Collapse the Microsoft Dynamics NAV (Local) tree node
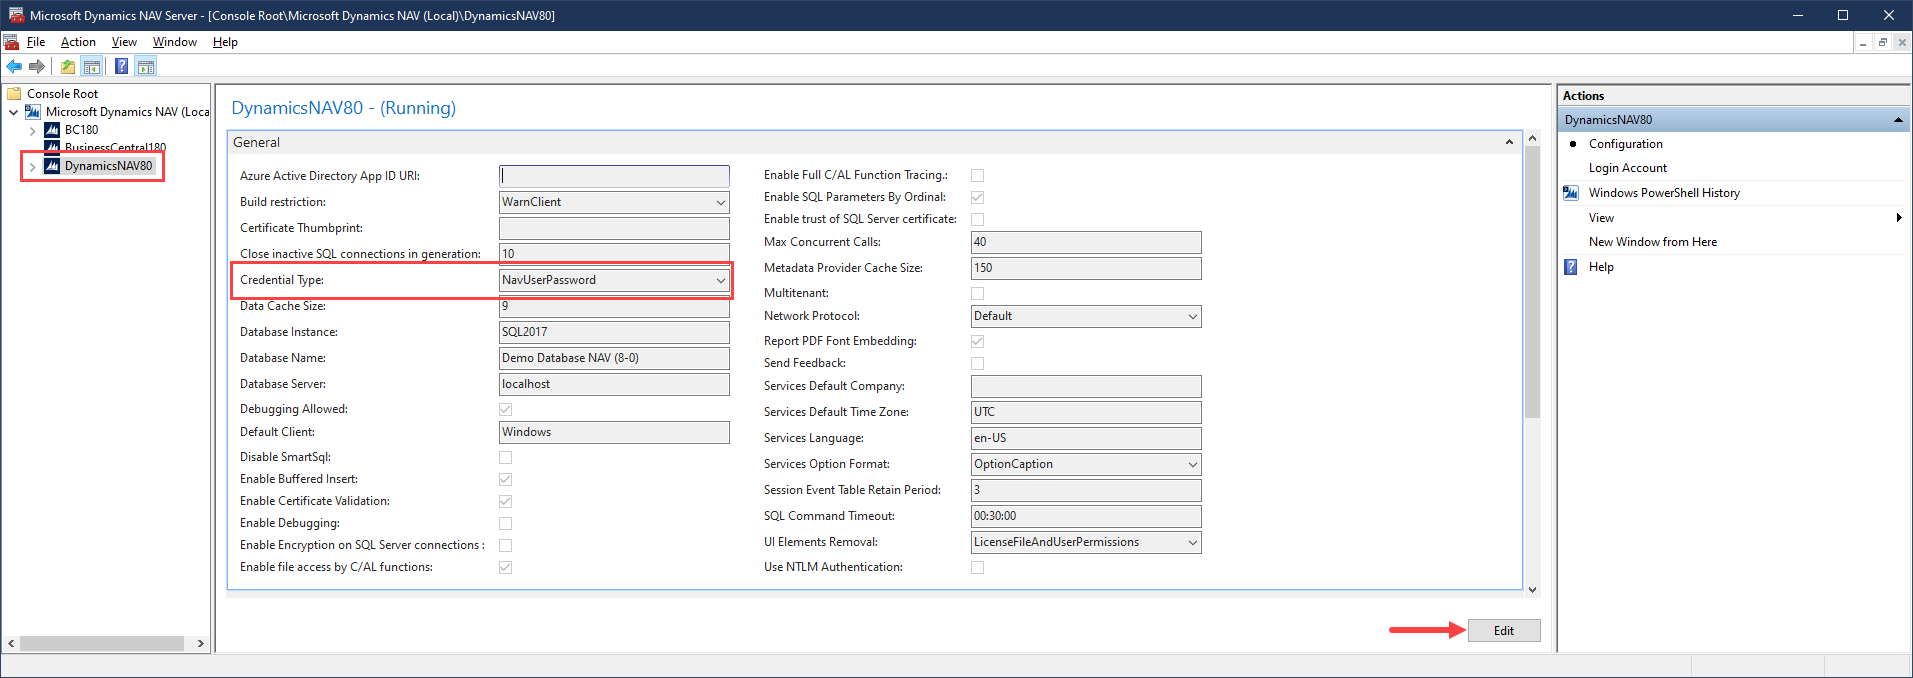This screenshot has height=678, width=1913. pos(13,112)
